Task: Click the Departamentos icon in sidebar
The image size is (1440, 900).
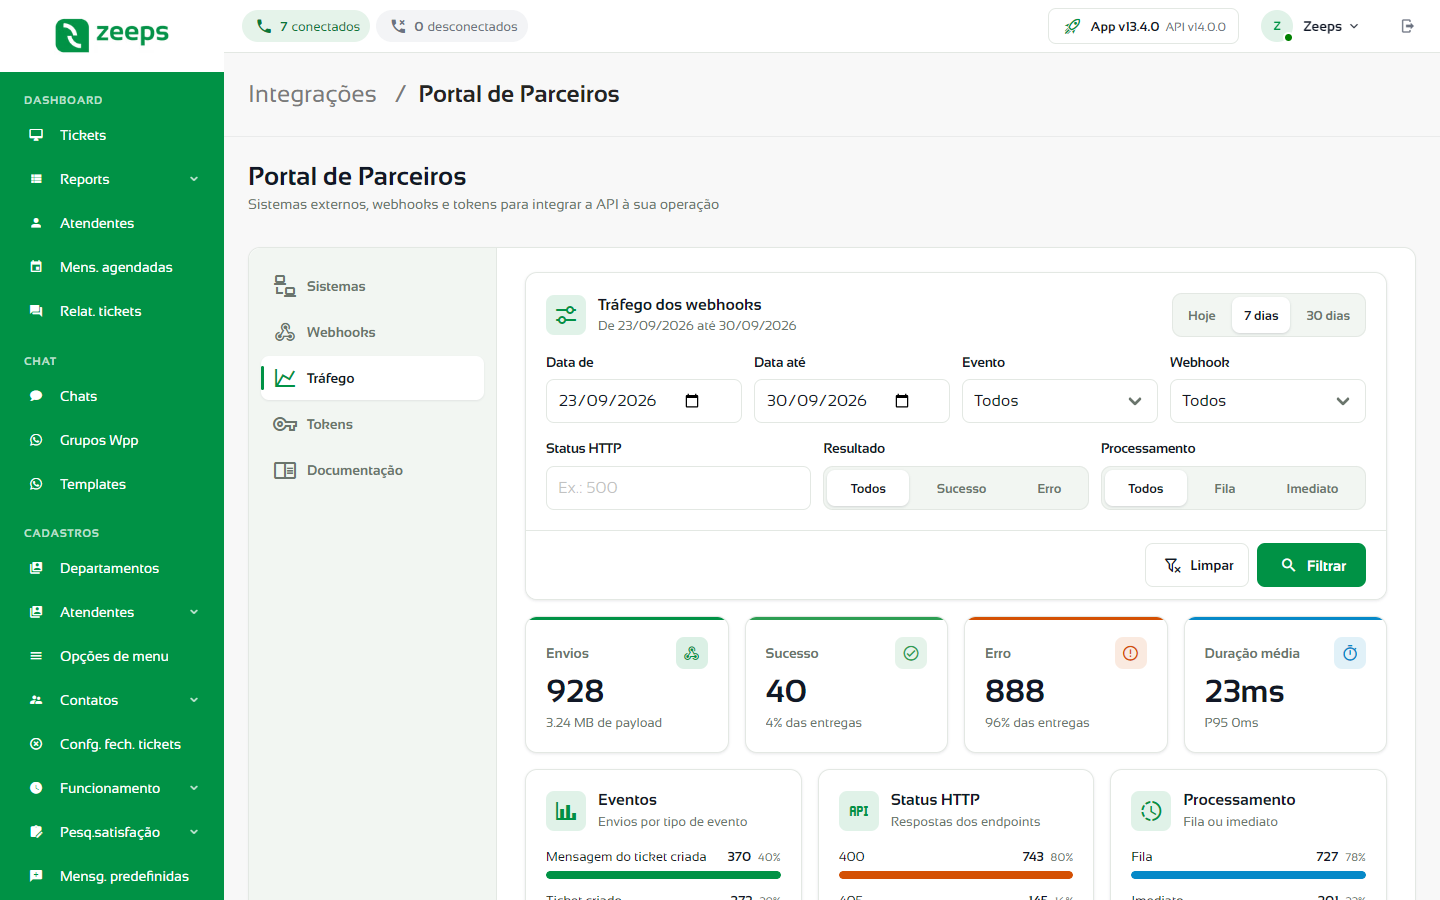Action: pos(36,568)
